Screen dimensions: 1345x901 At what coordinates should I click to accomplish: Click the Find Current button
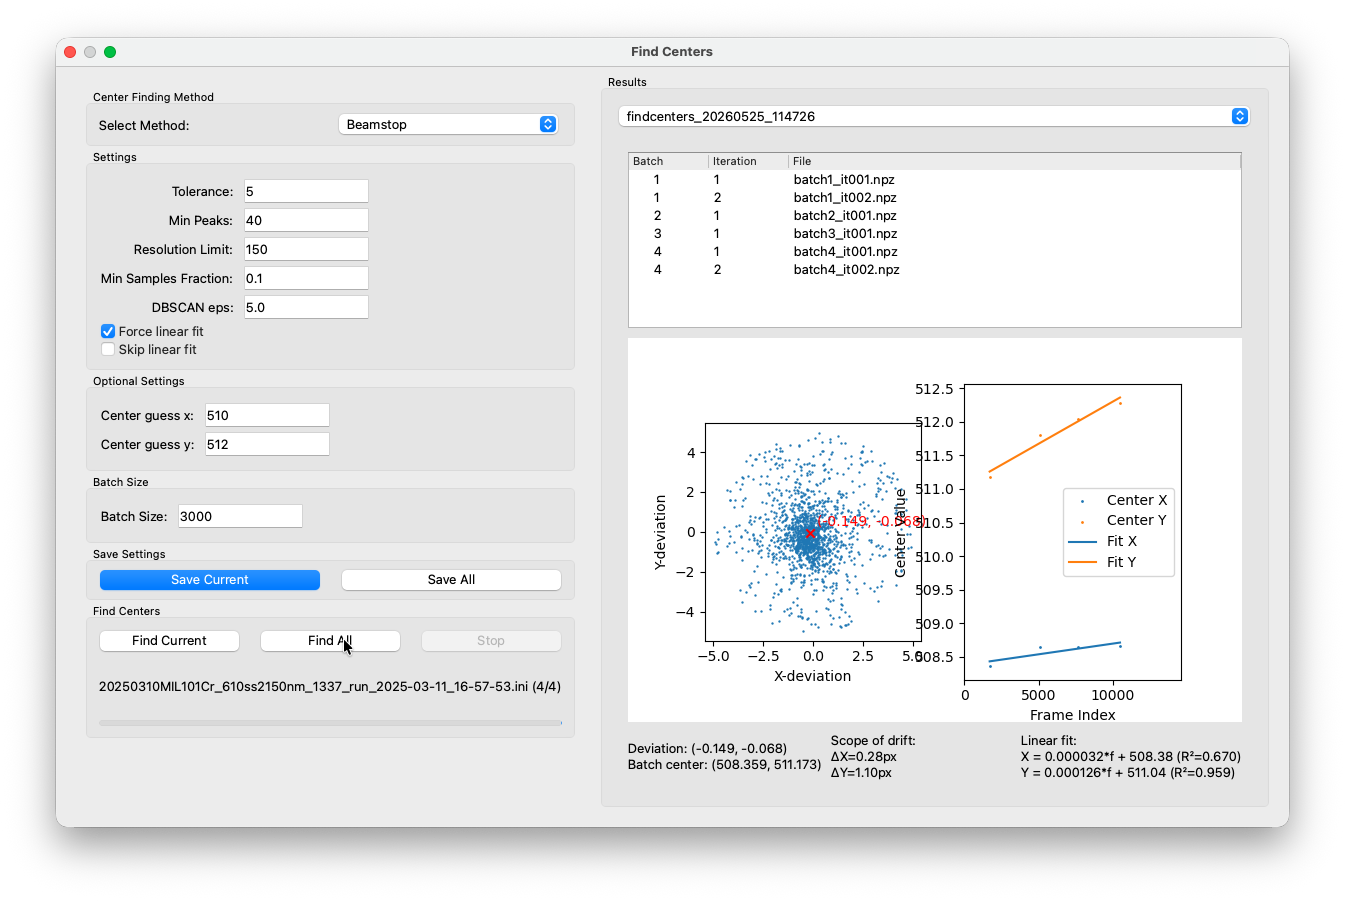169,641
